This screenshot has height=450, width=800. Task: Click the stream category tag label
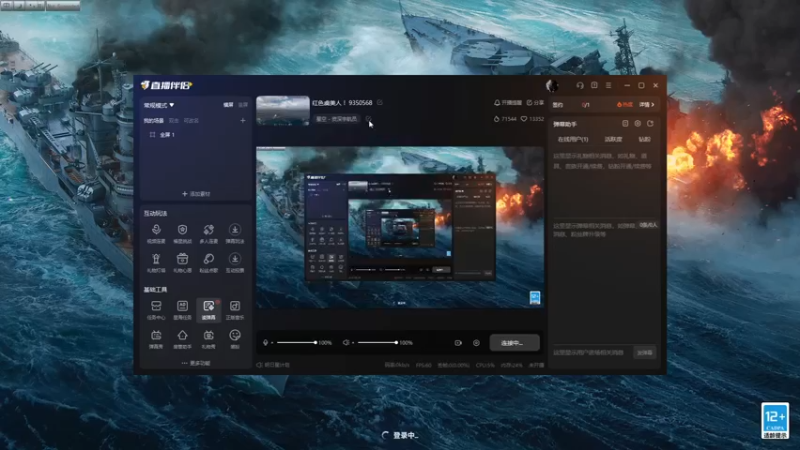[x=337, y=119]
